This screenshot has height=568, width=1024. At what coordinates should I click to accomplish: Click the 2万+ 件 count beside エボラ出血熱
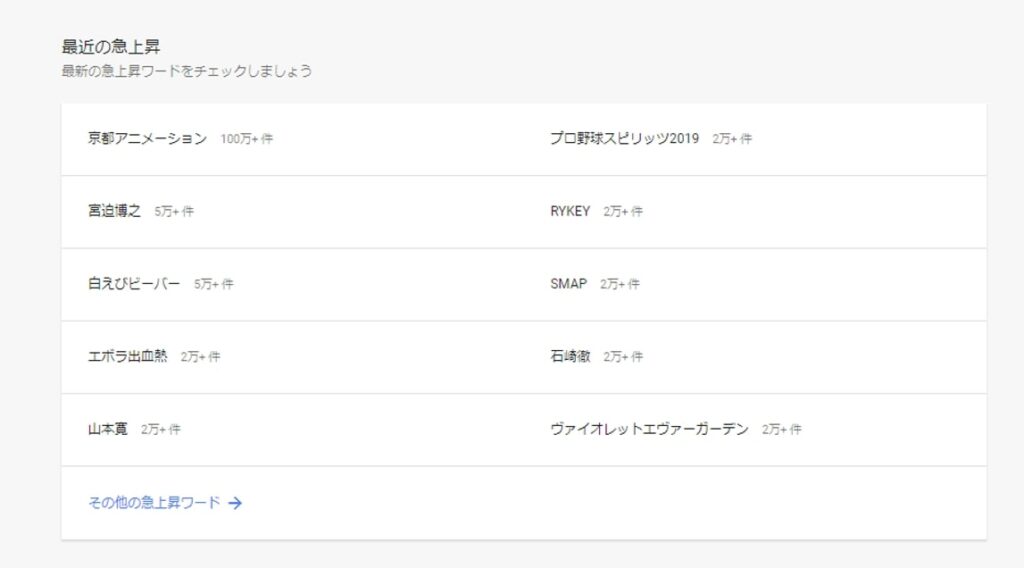pos(200,356)
